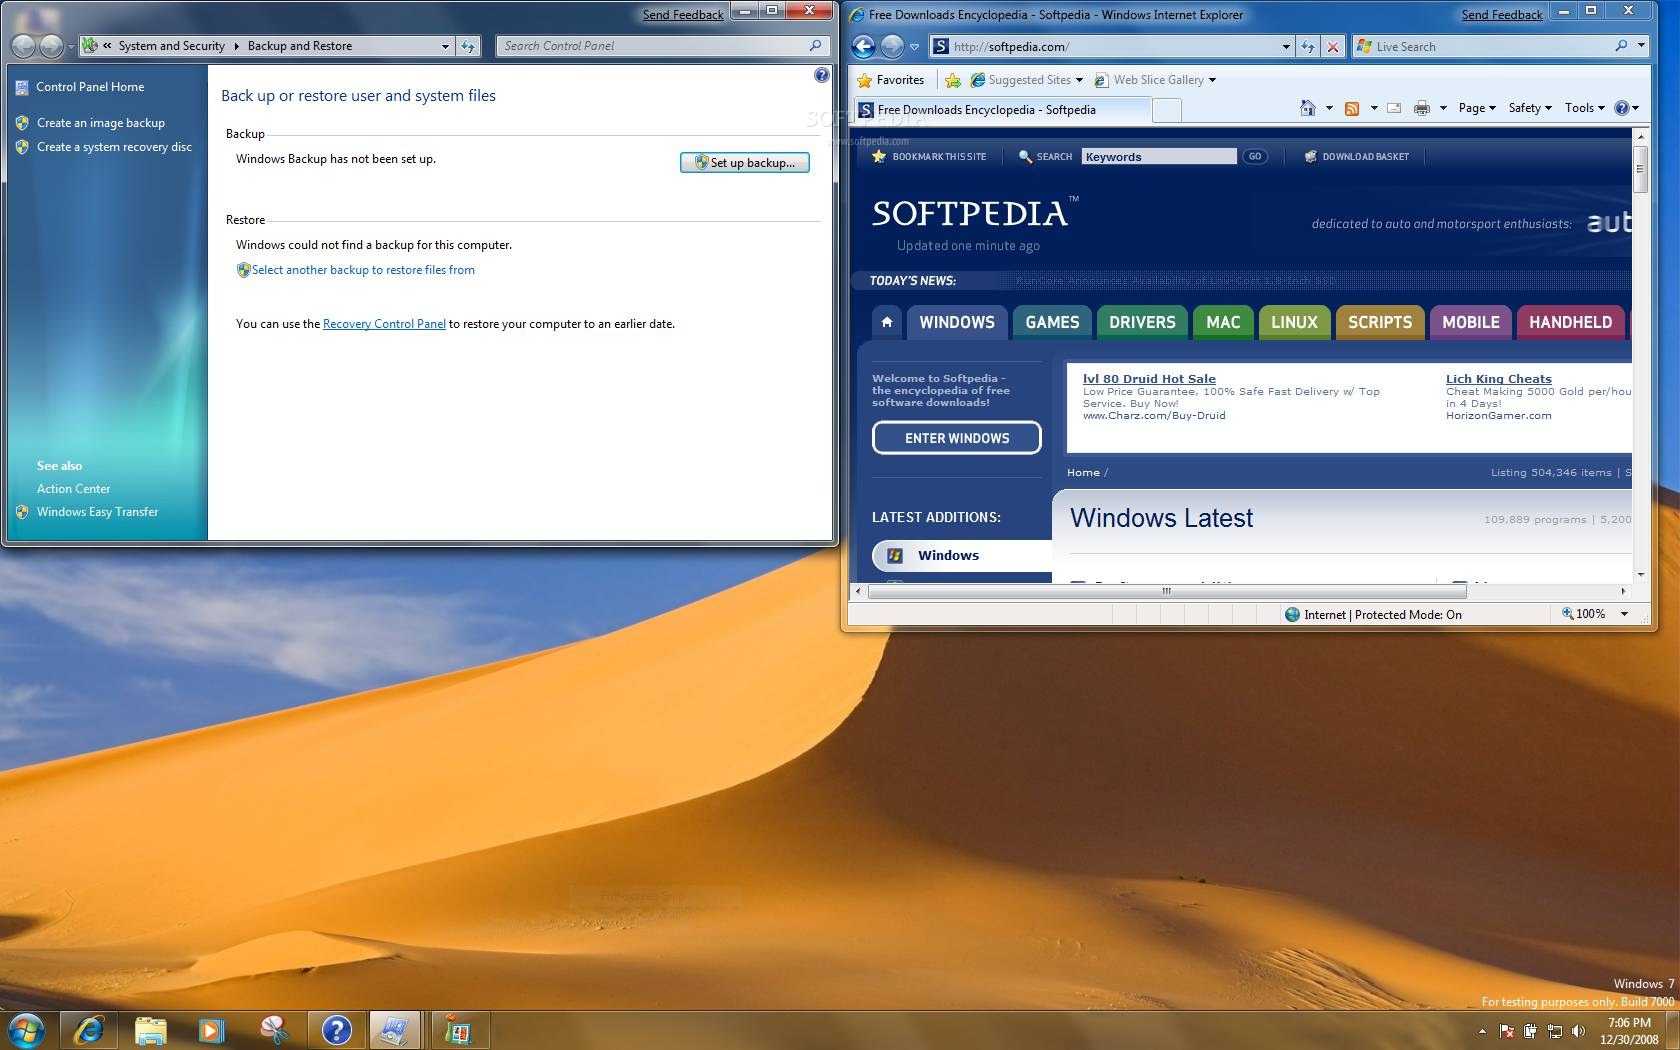1680x1050 pixels.
Task: Click the lvl 80 Druid Hot Sale ad link
Action: (x=1149, y=379)
